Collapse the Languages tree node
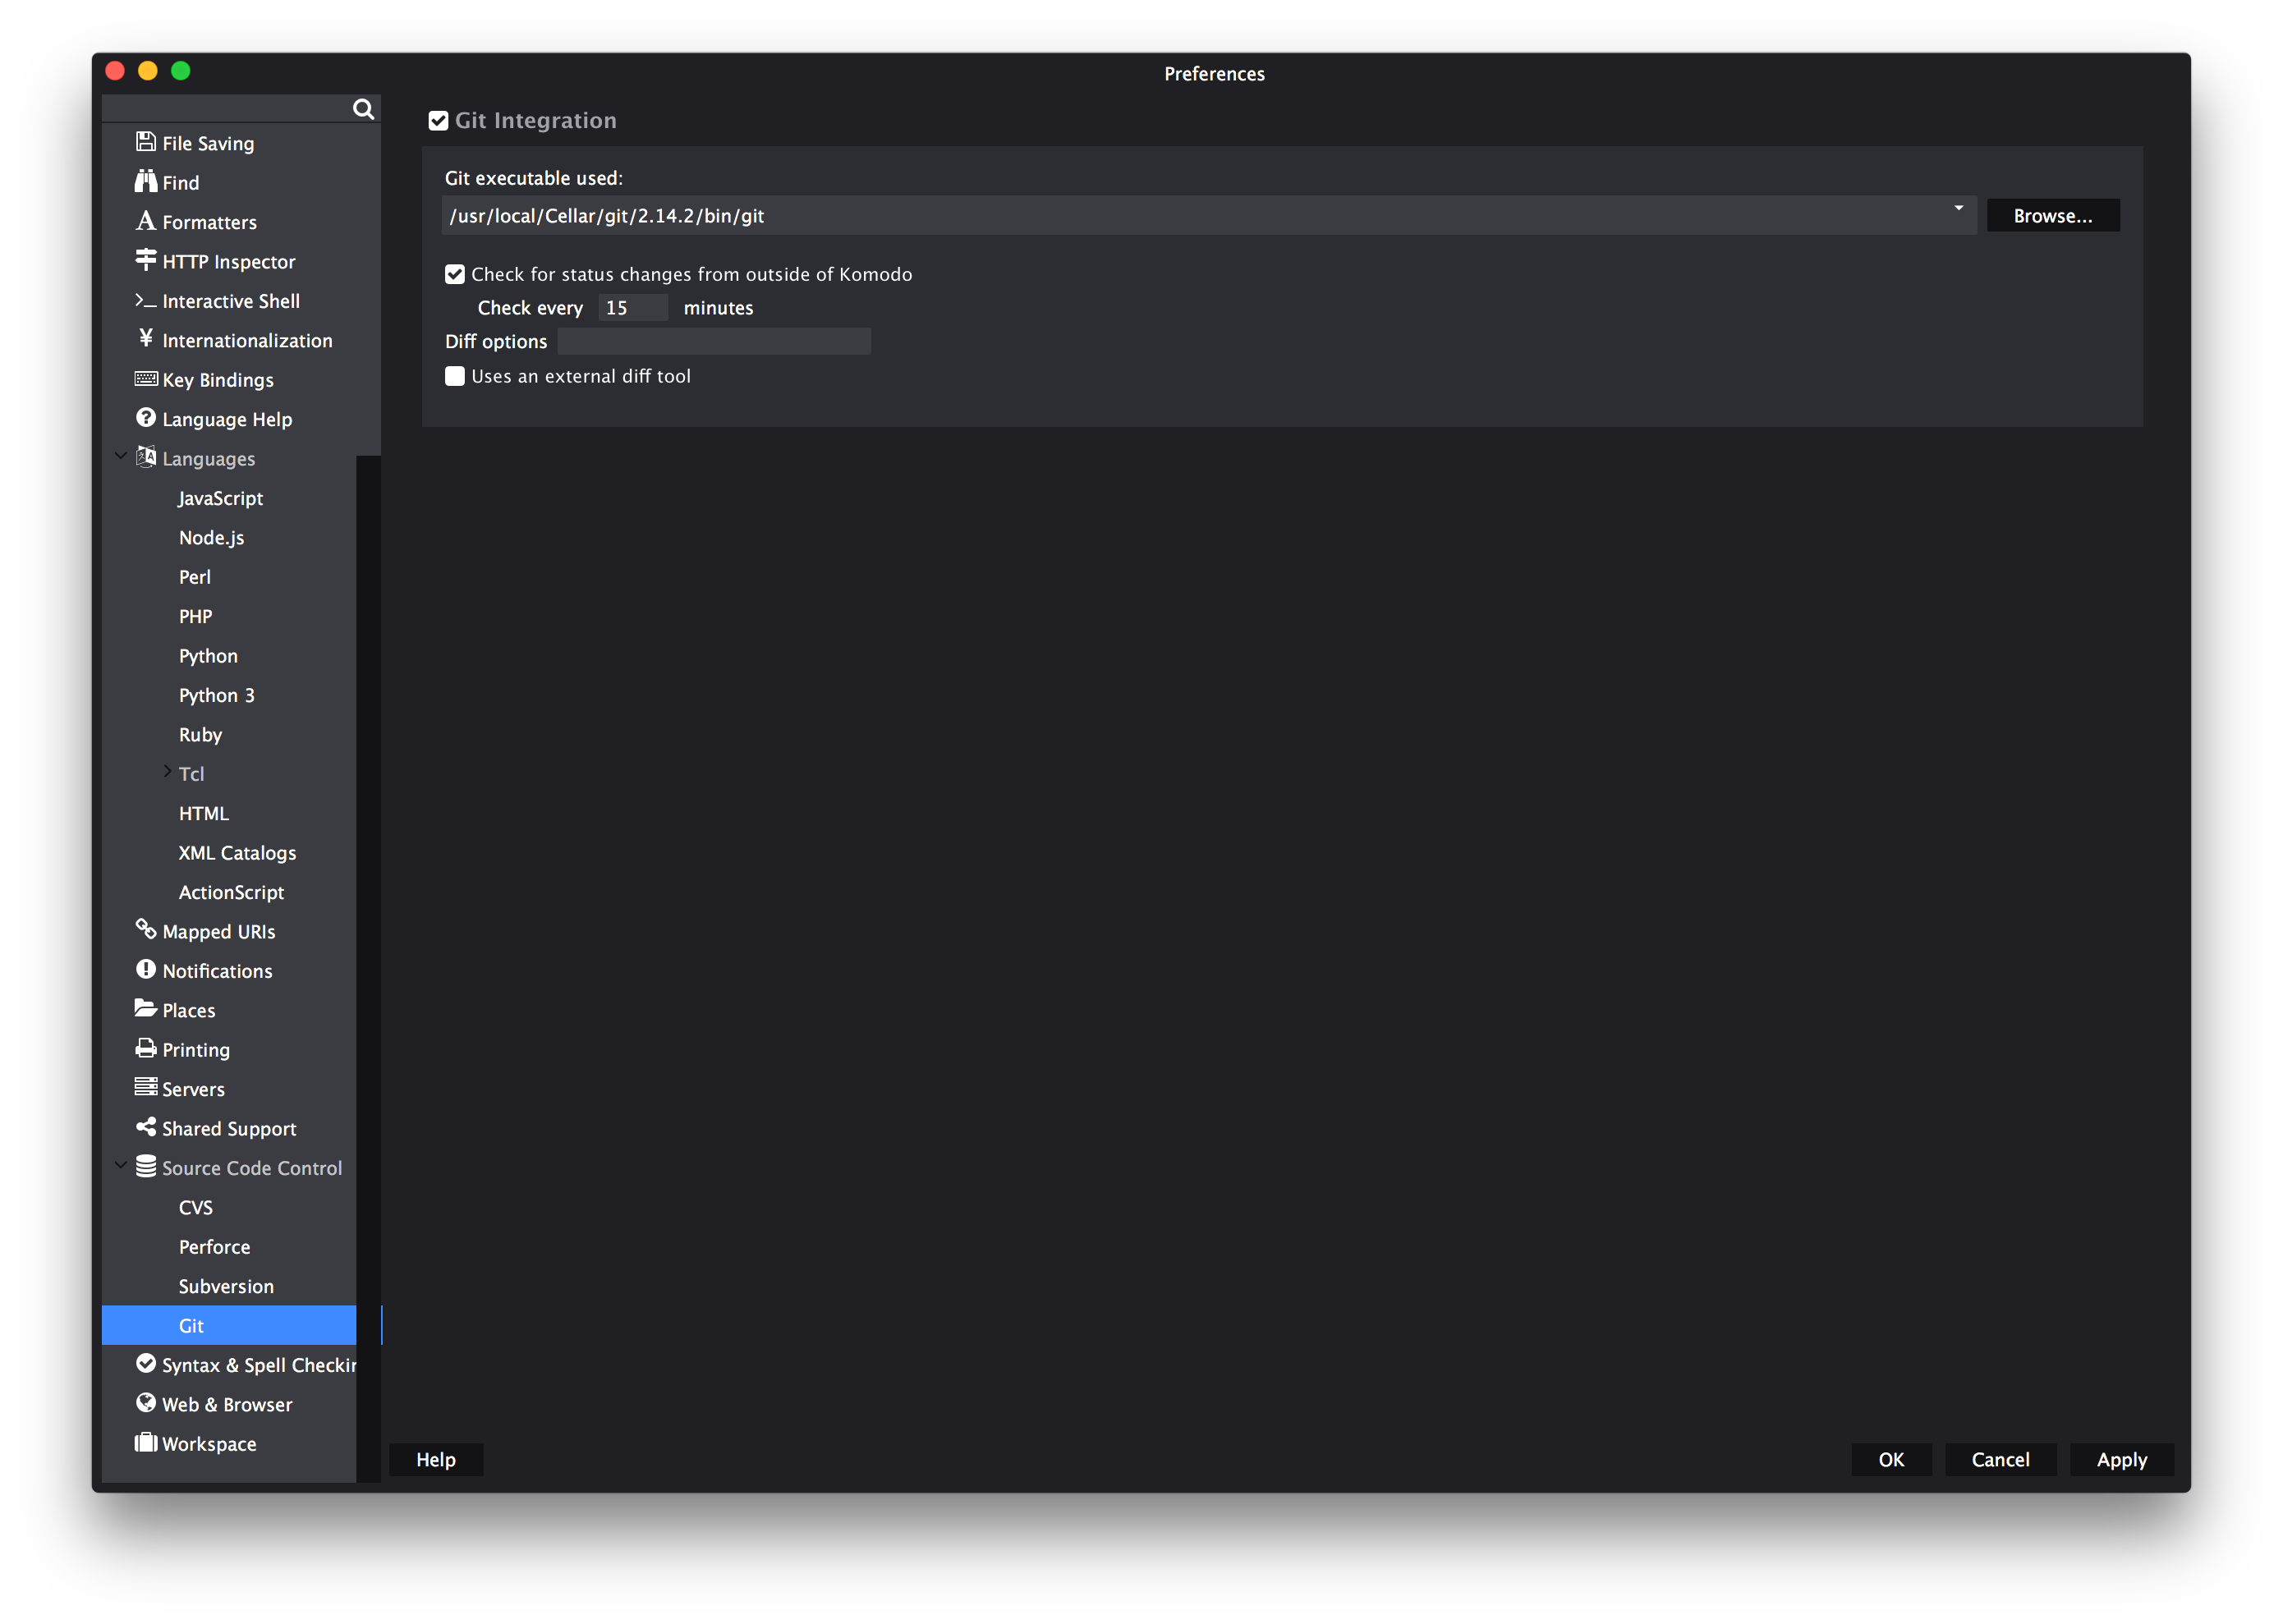This screenshot has width=2283, height=1624. point(120,456)
